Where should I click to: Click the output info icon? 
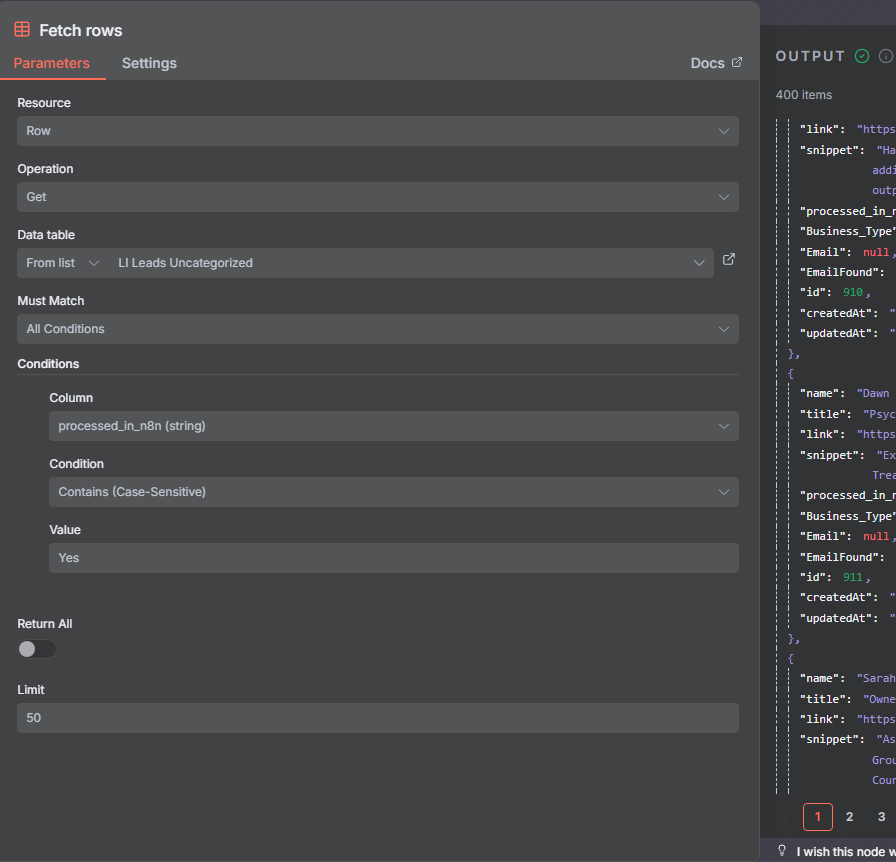click(x=885, y=57)
